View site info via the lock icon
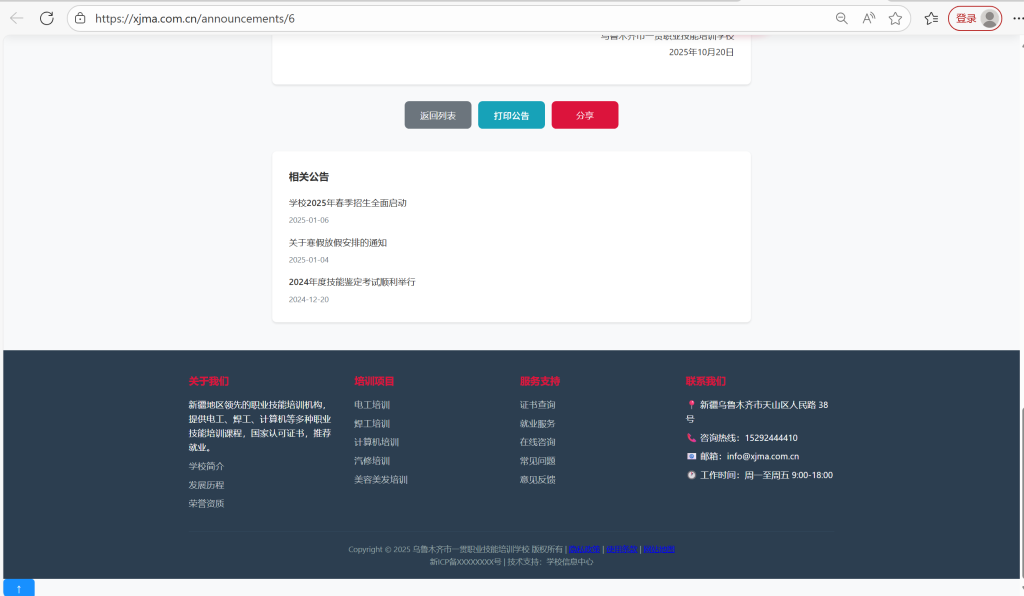This screenshot has height=596, width=1024. click(80, 18)
